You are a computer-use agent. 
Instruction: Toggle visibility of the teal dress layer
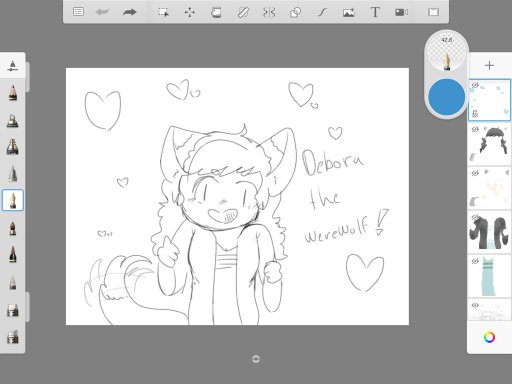point(475,261)
